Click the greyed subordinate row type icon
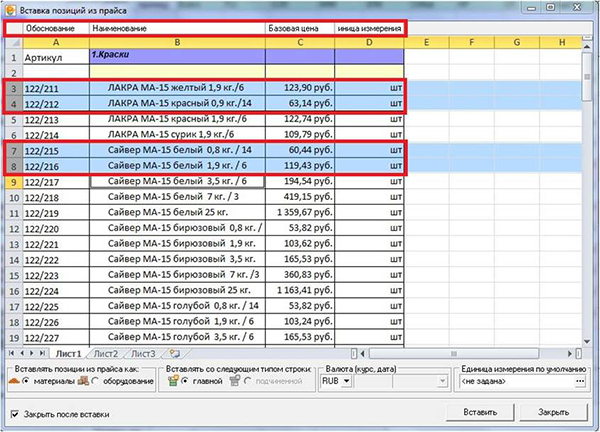 coord(235,381)
